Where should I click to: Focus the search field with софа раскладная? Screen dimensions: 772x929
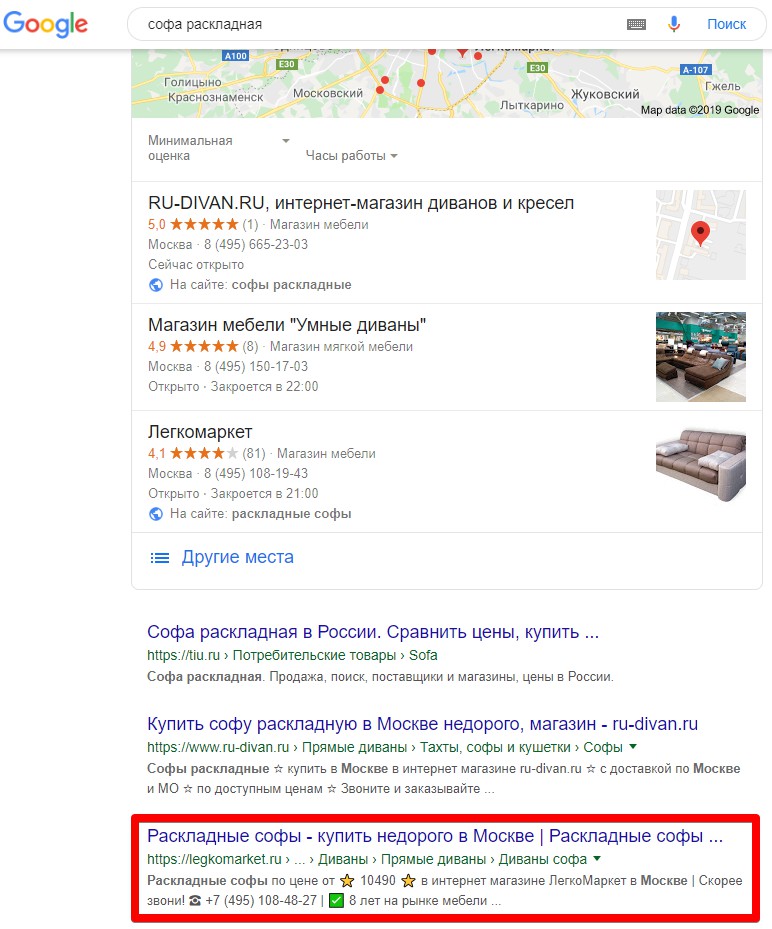pos(379,24)
